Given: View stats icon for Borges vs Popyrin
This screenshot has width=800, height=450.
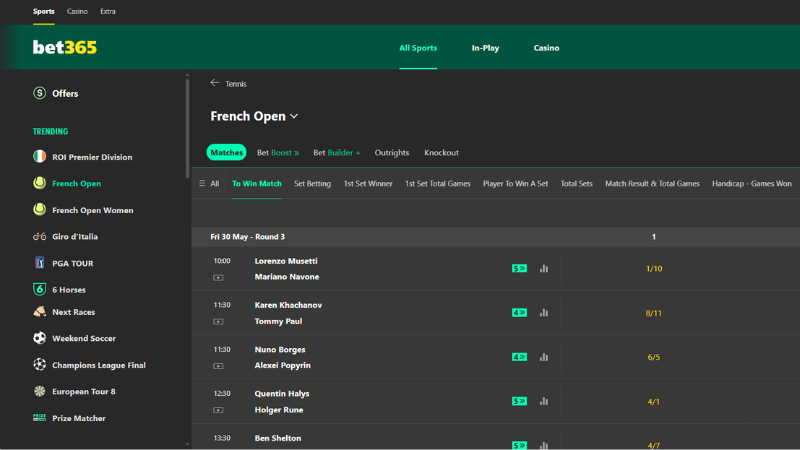Looking at the screenshot, I should click(x=544, y=357).
